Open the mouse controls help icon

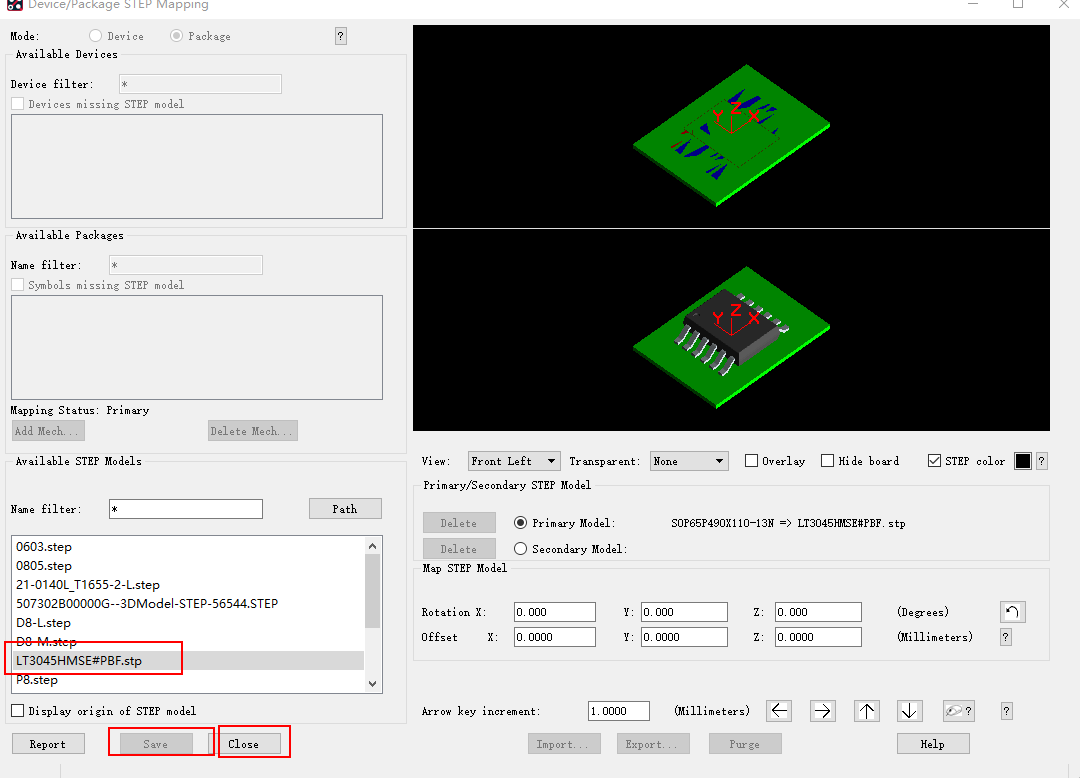[958, 710]
